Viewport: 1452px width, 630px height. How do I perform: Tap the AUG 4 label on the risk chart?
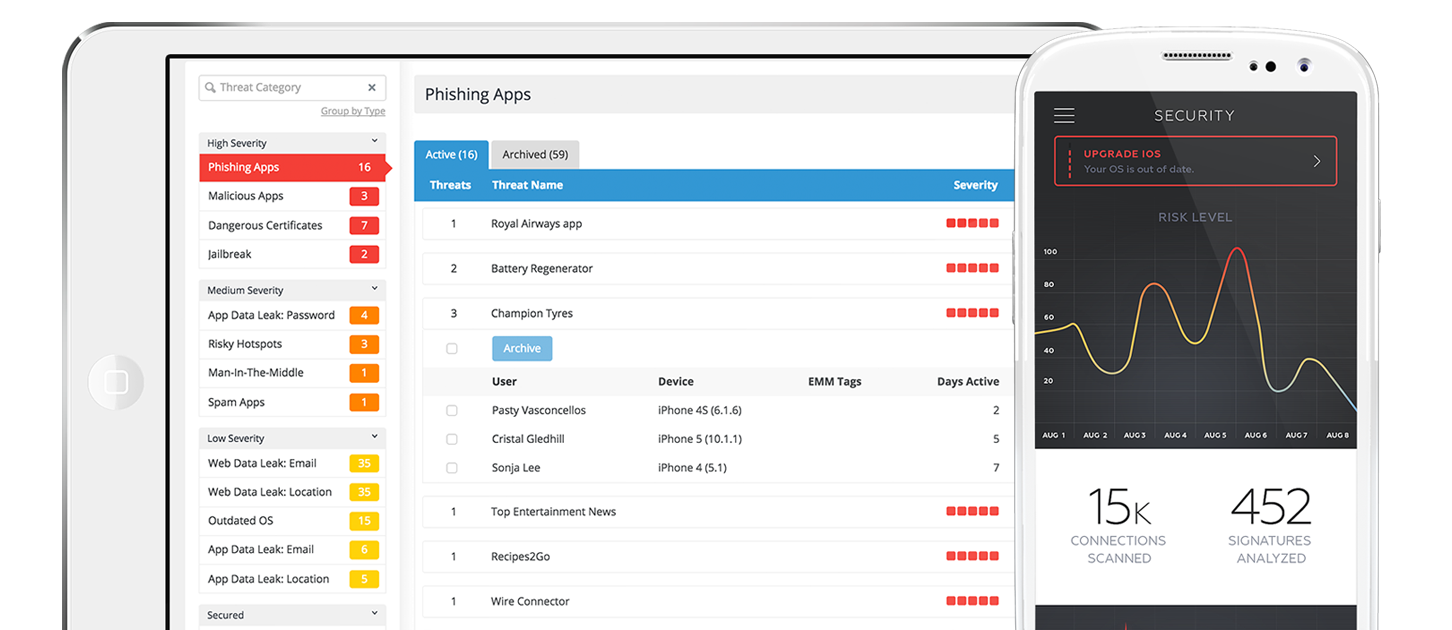click(1175, 436)
